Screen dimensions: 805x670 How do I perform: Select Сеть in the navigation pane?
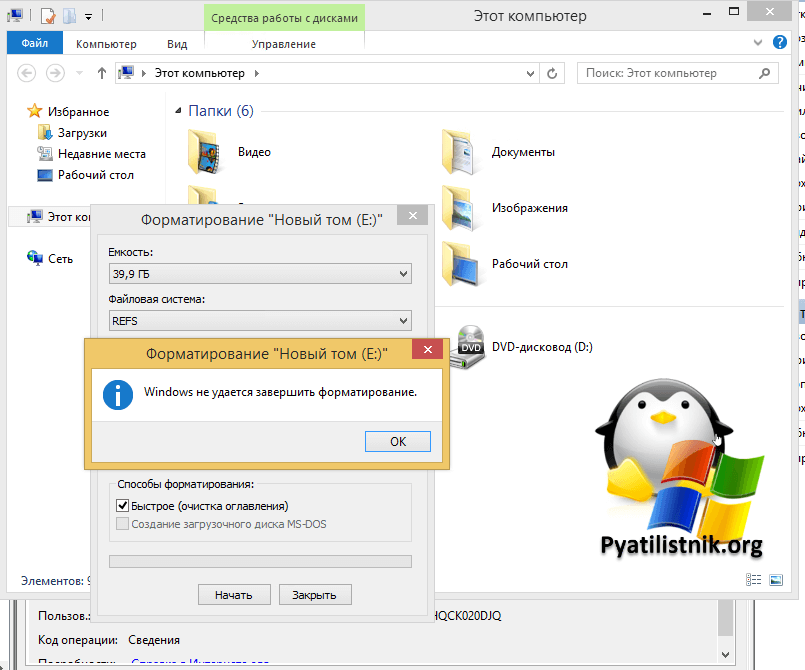click(x=60, y=258)
